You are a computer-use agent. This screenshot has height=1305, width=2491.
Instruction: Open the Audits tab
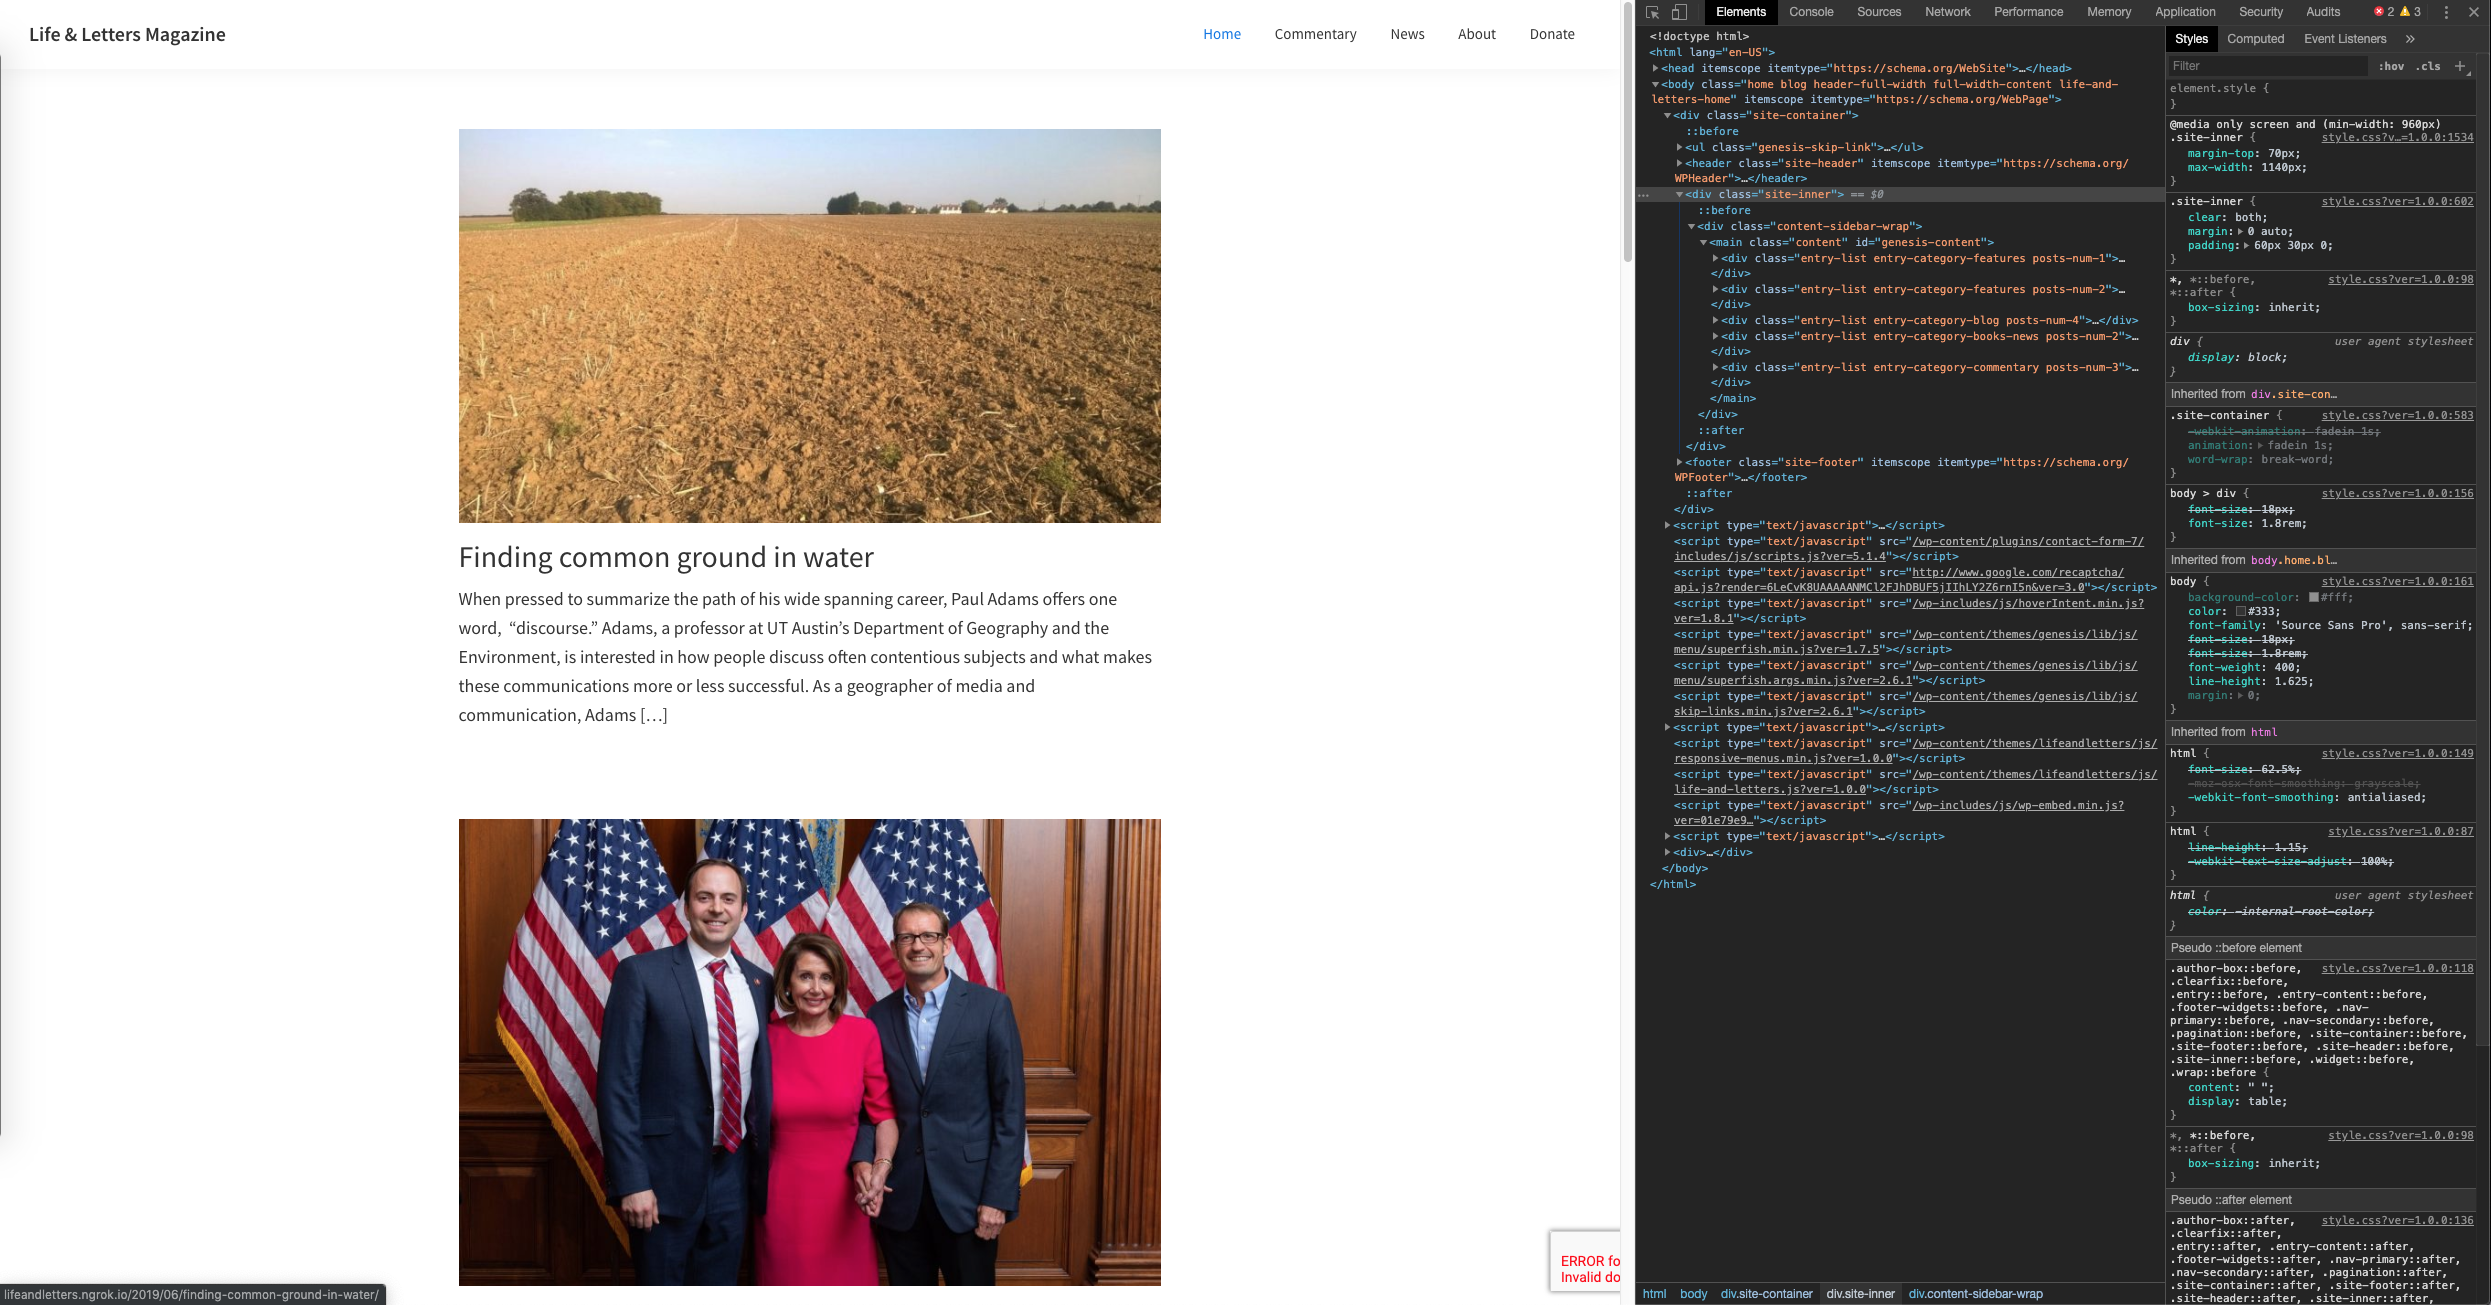2323,12
